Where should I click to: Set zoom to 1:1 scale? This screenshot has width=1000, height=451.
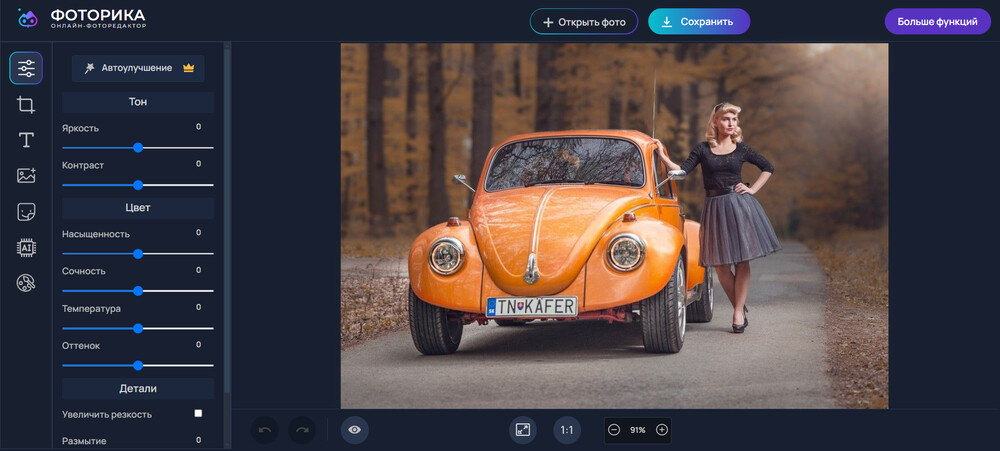point(567,430)
